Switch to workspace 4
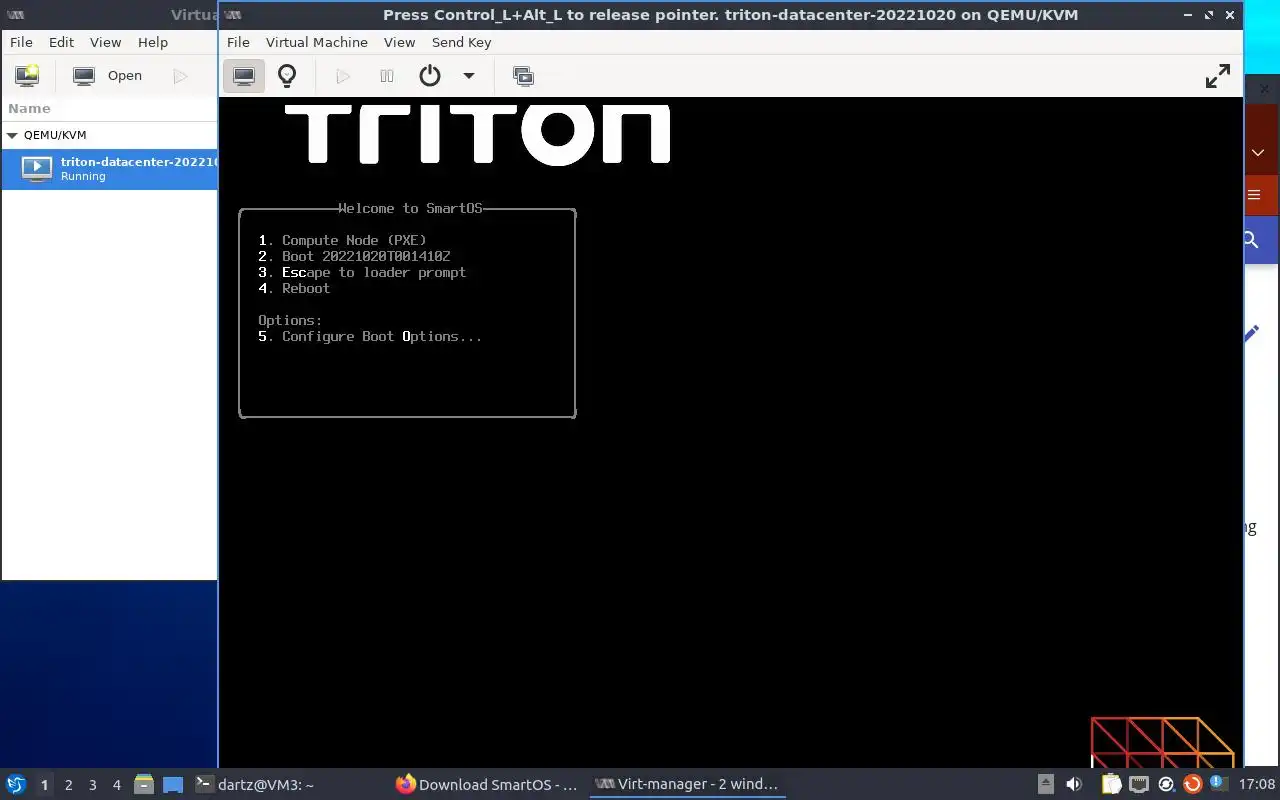Screen dimensions: 1280x800 click(x=116, y=785)
